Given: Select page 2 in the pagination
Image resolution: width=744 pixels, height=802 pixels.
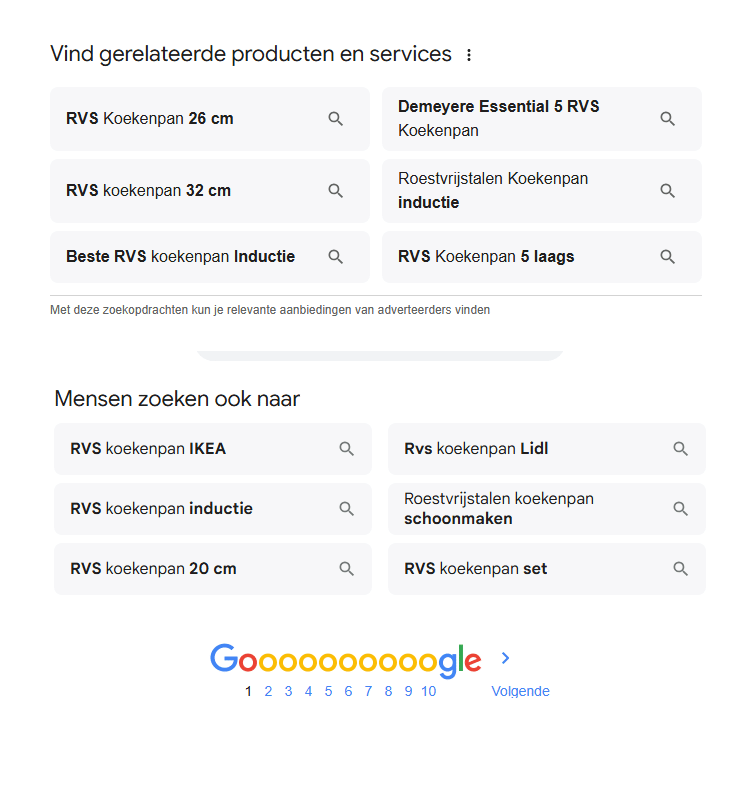Looking at the screenshot, I should click(x=268, y=690).
